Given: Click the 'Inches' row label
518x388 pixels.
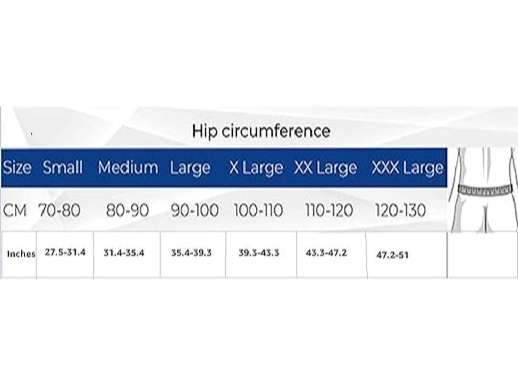Looking at the screenshot, I should pos(21,254).
